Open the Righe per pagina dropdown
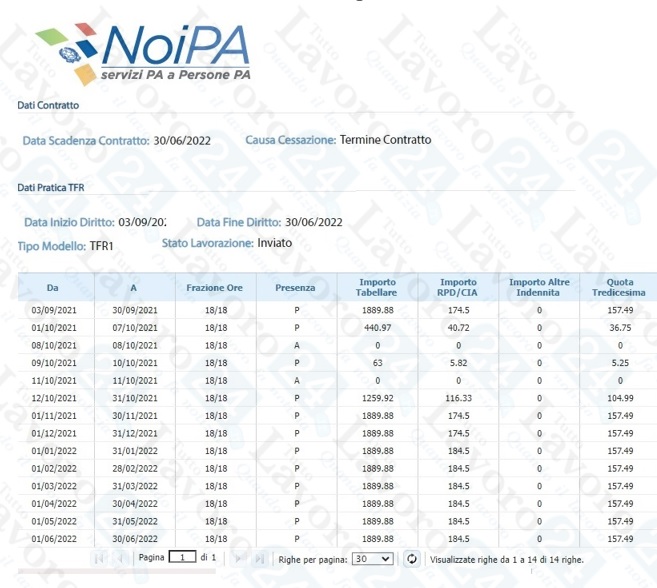This screenshot has height=588, width=657. [372, 559]
